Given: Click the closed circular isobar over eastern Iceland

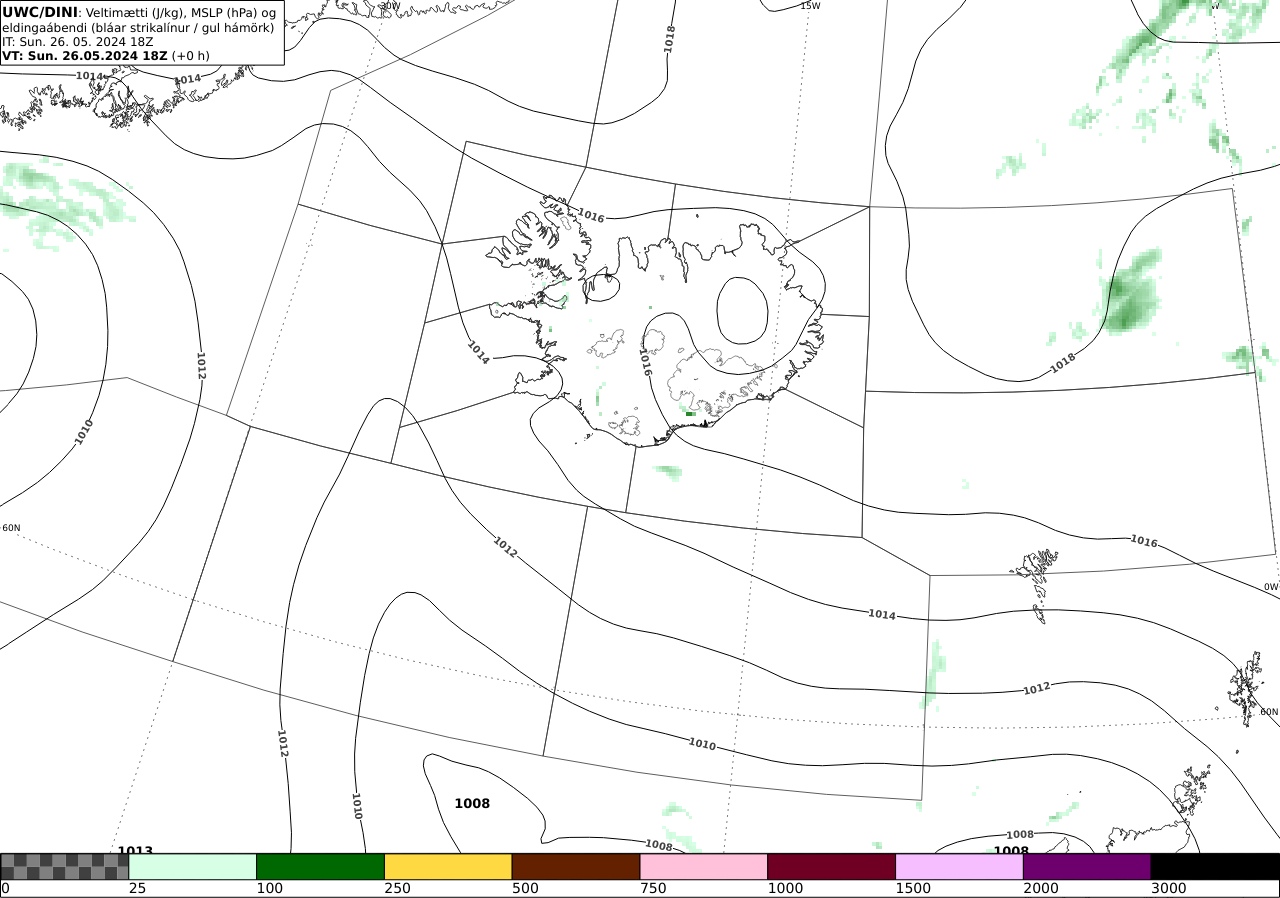Looking at the screenshot, I should 743,310.
